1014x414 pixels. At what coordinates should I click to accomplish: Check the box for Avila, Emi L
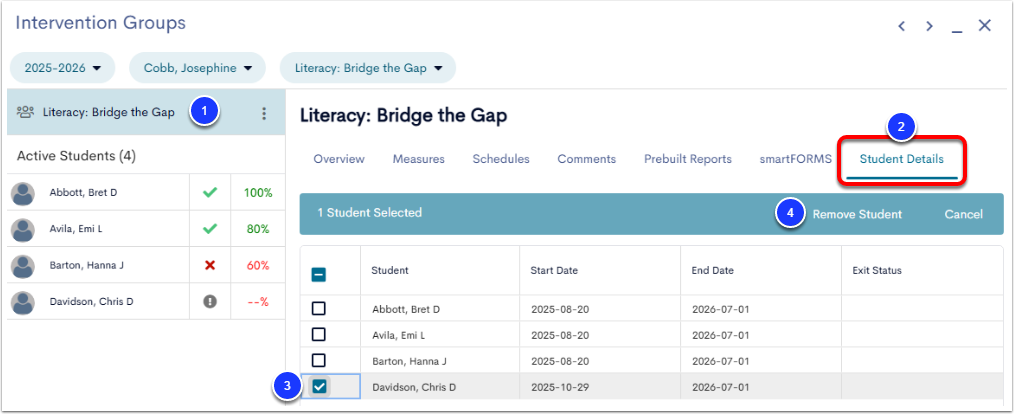click(x=319, y=335)
